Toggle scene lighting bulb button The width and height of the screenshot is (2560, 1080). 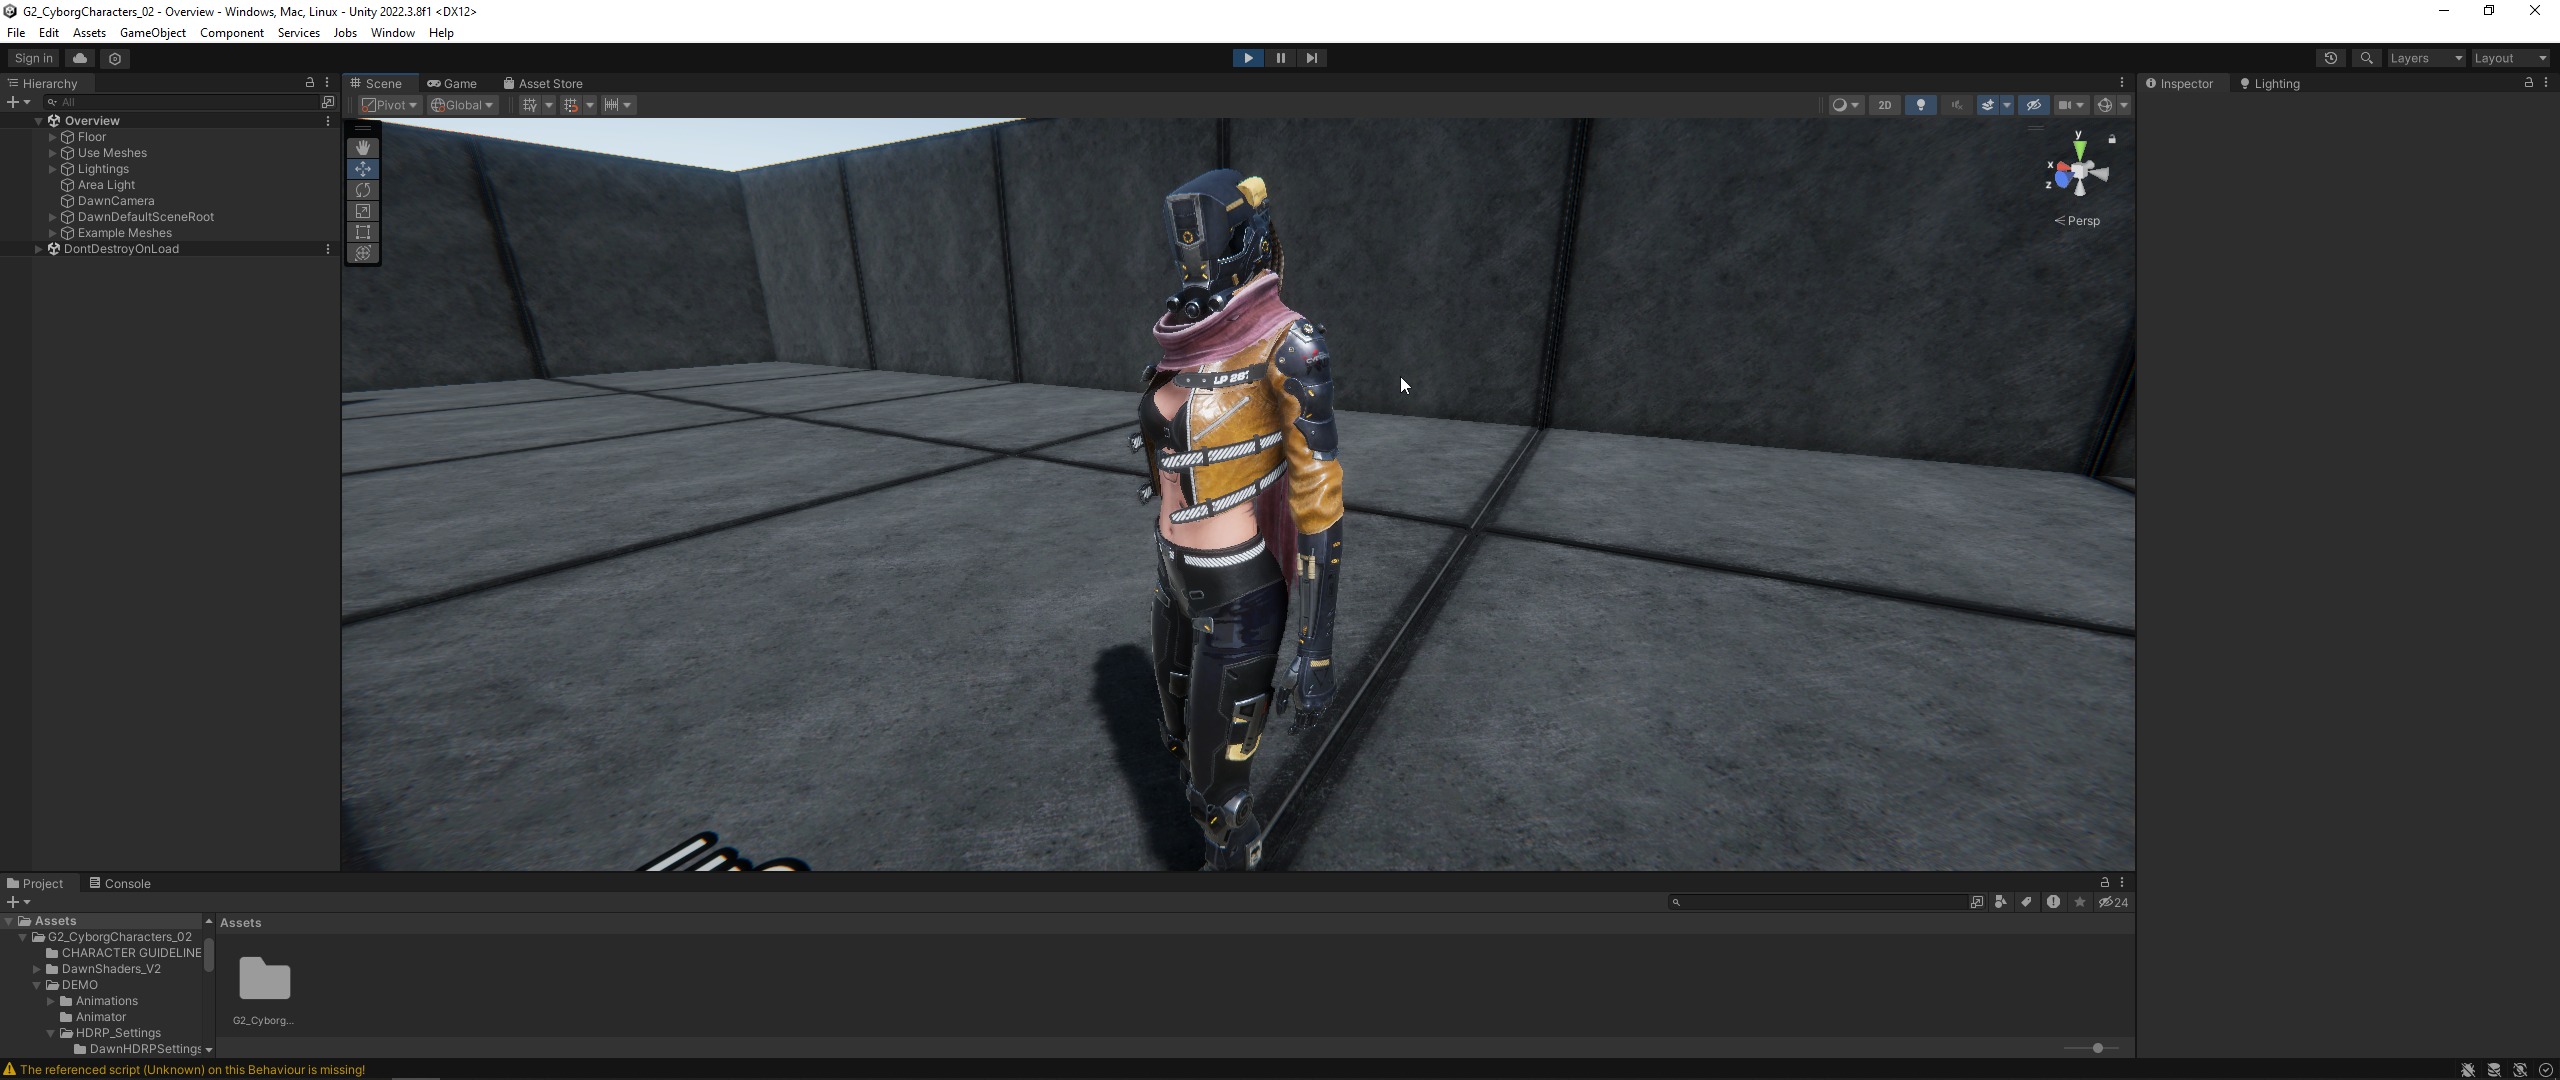tap(1920, 105)
